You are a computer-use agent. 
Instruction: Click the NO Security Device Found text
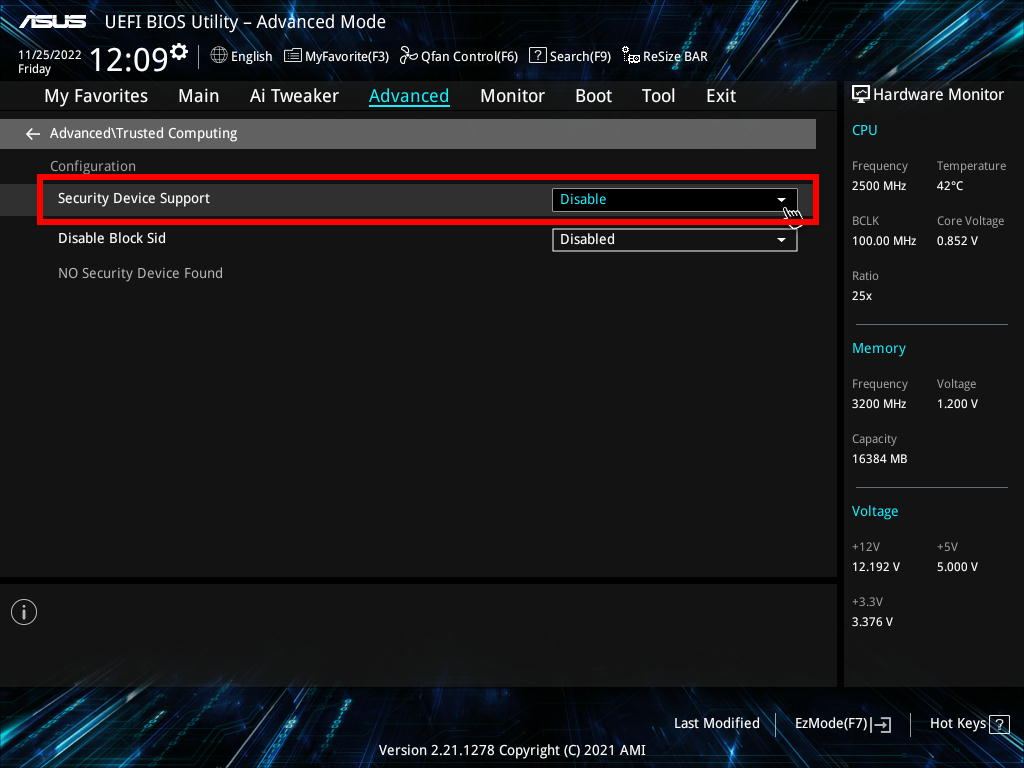140,273
